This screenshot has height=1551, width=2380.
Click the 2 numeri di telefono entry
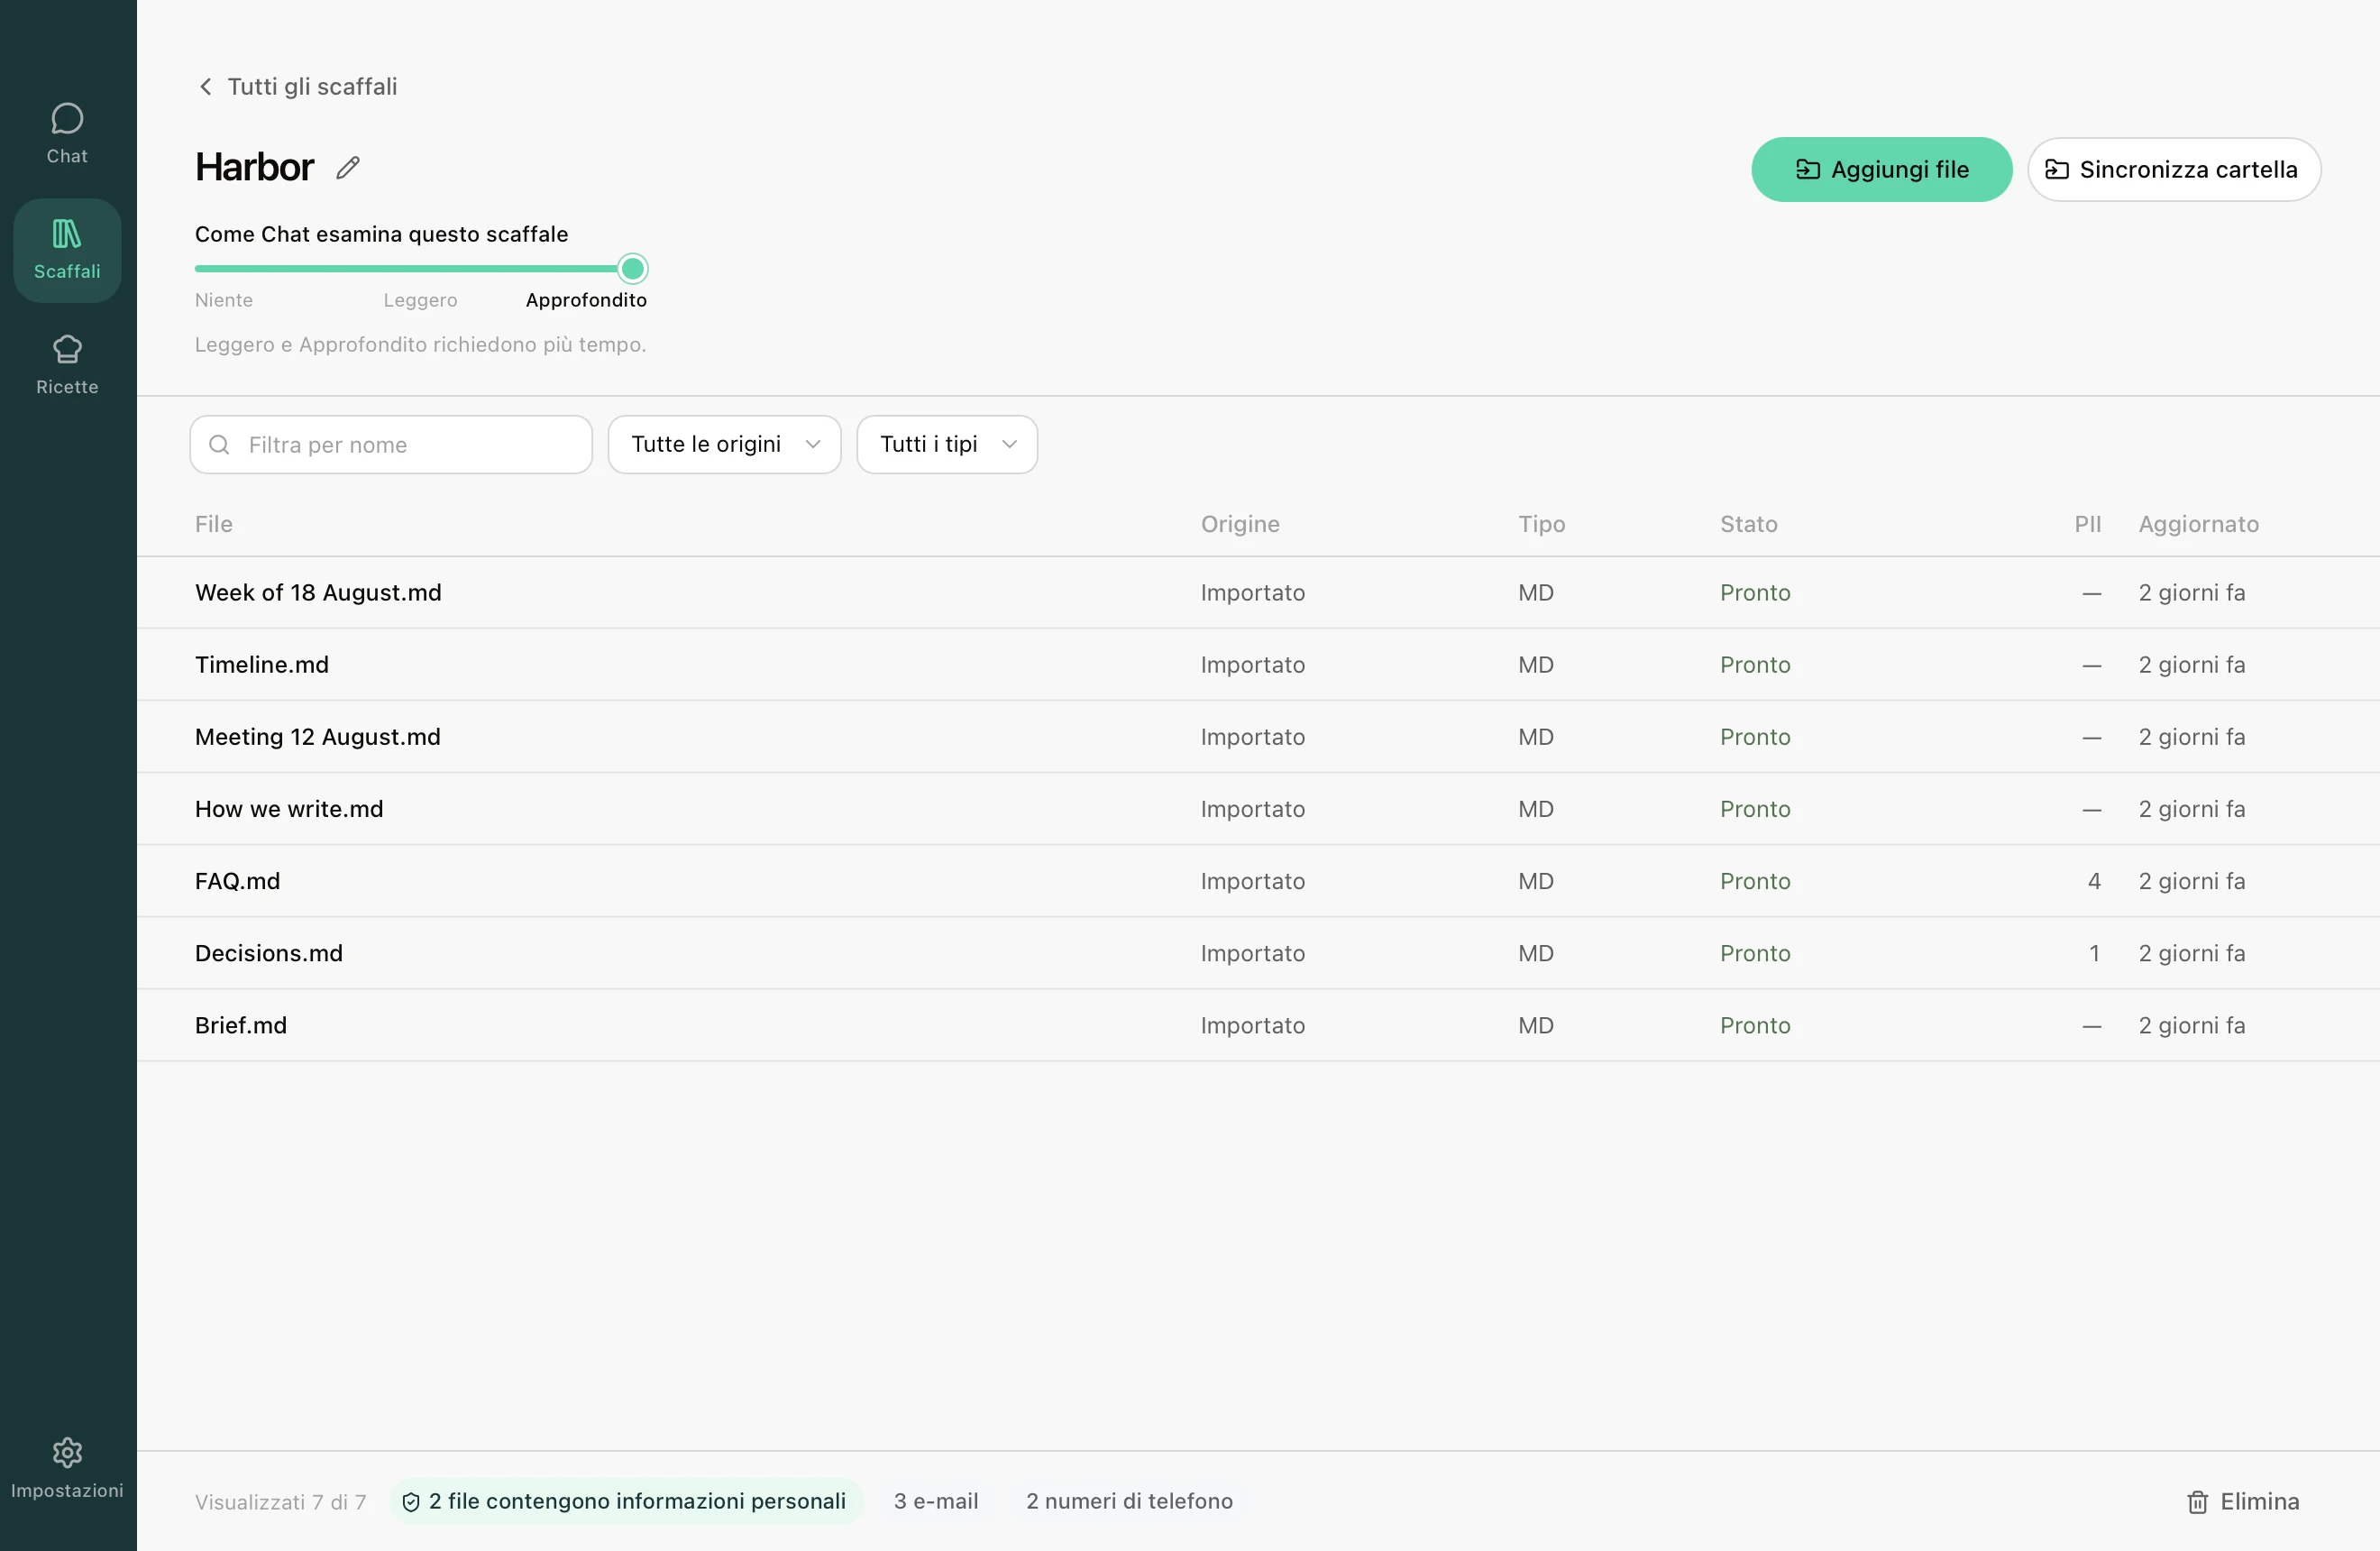click(1129, 1501)
